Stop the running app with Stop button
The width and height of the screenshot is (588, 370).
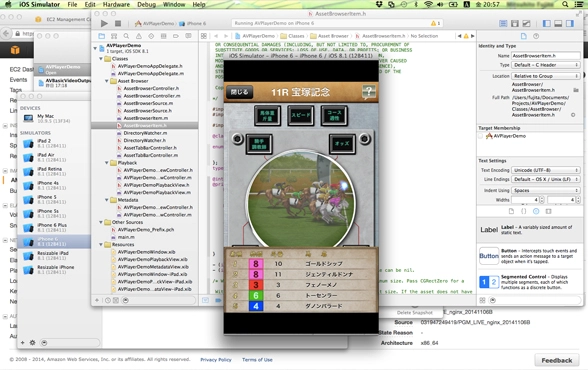pos(118,23)
